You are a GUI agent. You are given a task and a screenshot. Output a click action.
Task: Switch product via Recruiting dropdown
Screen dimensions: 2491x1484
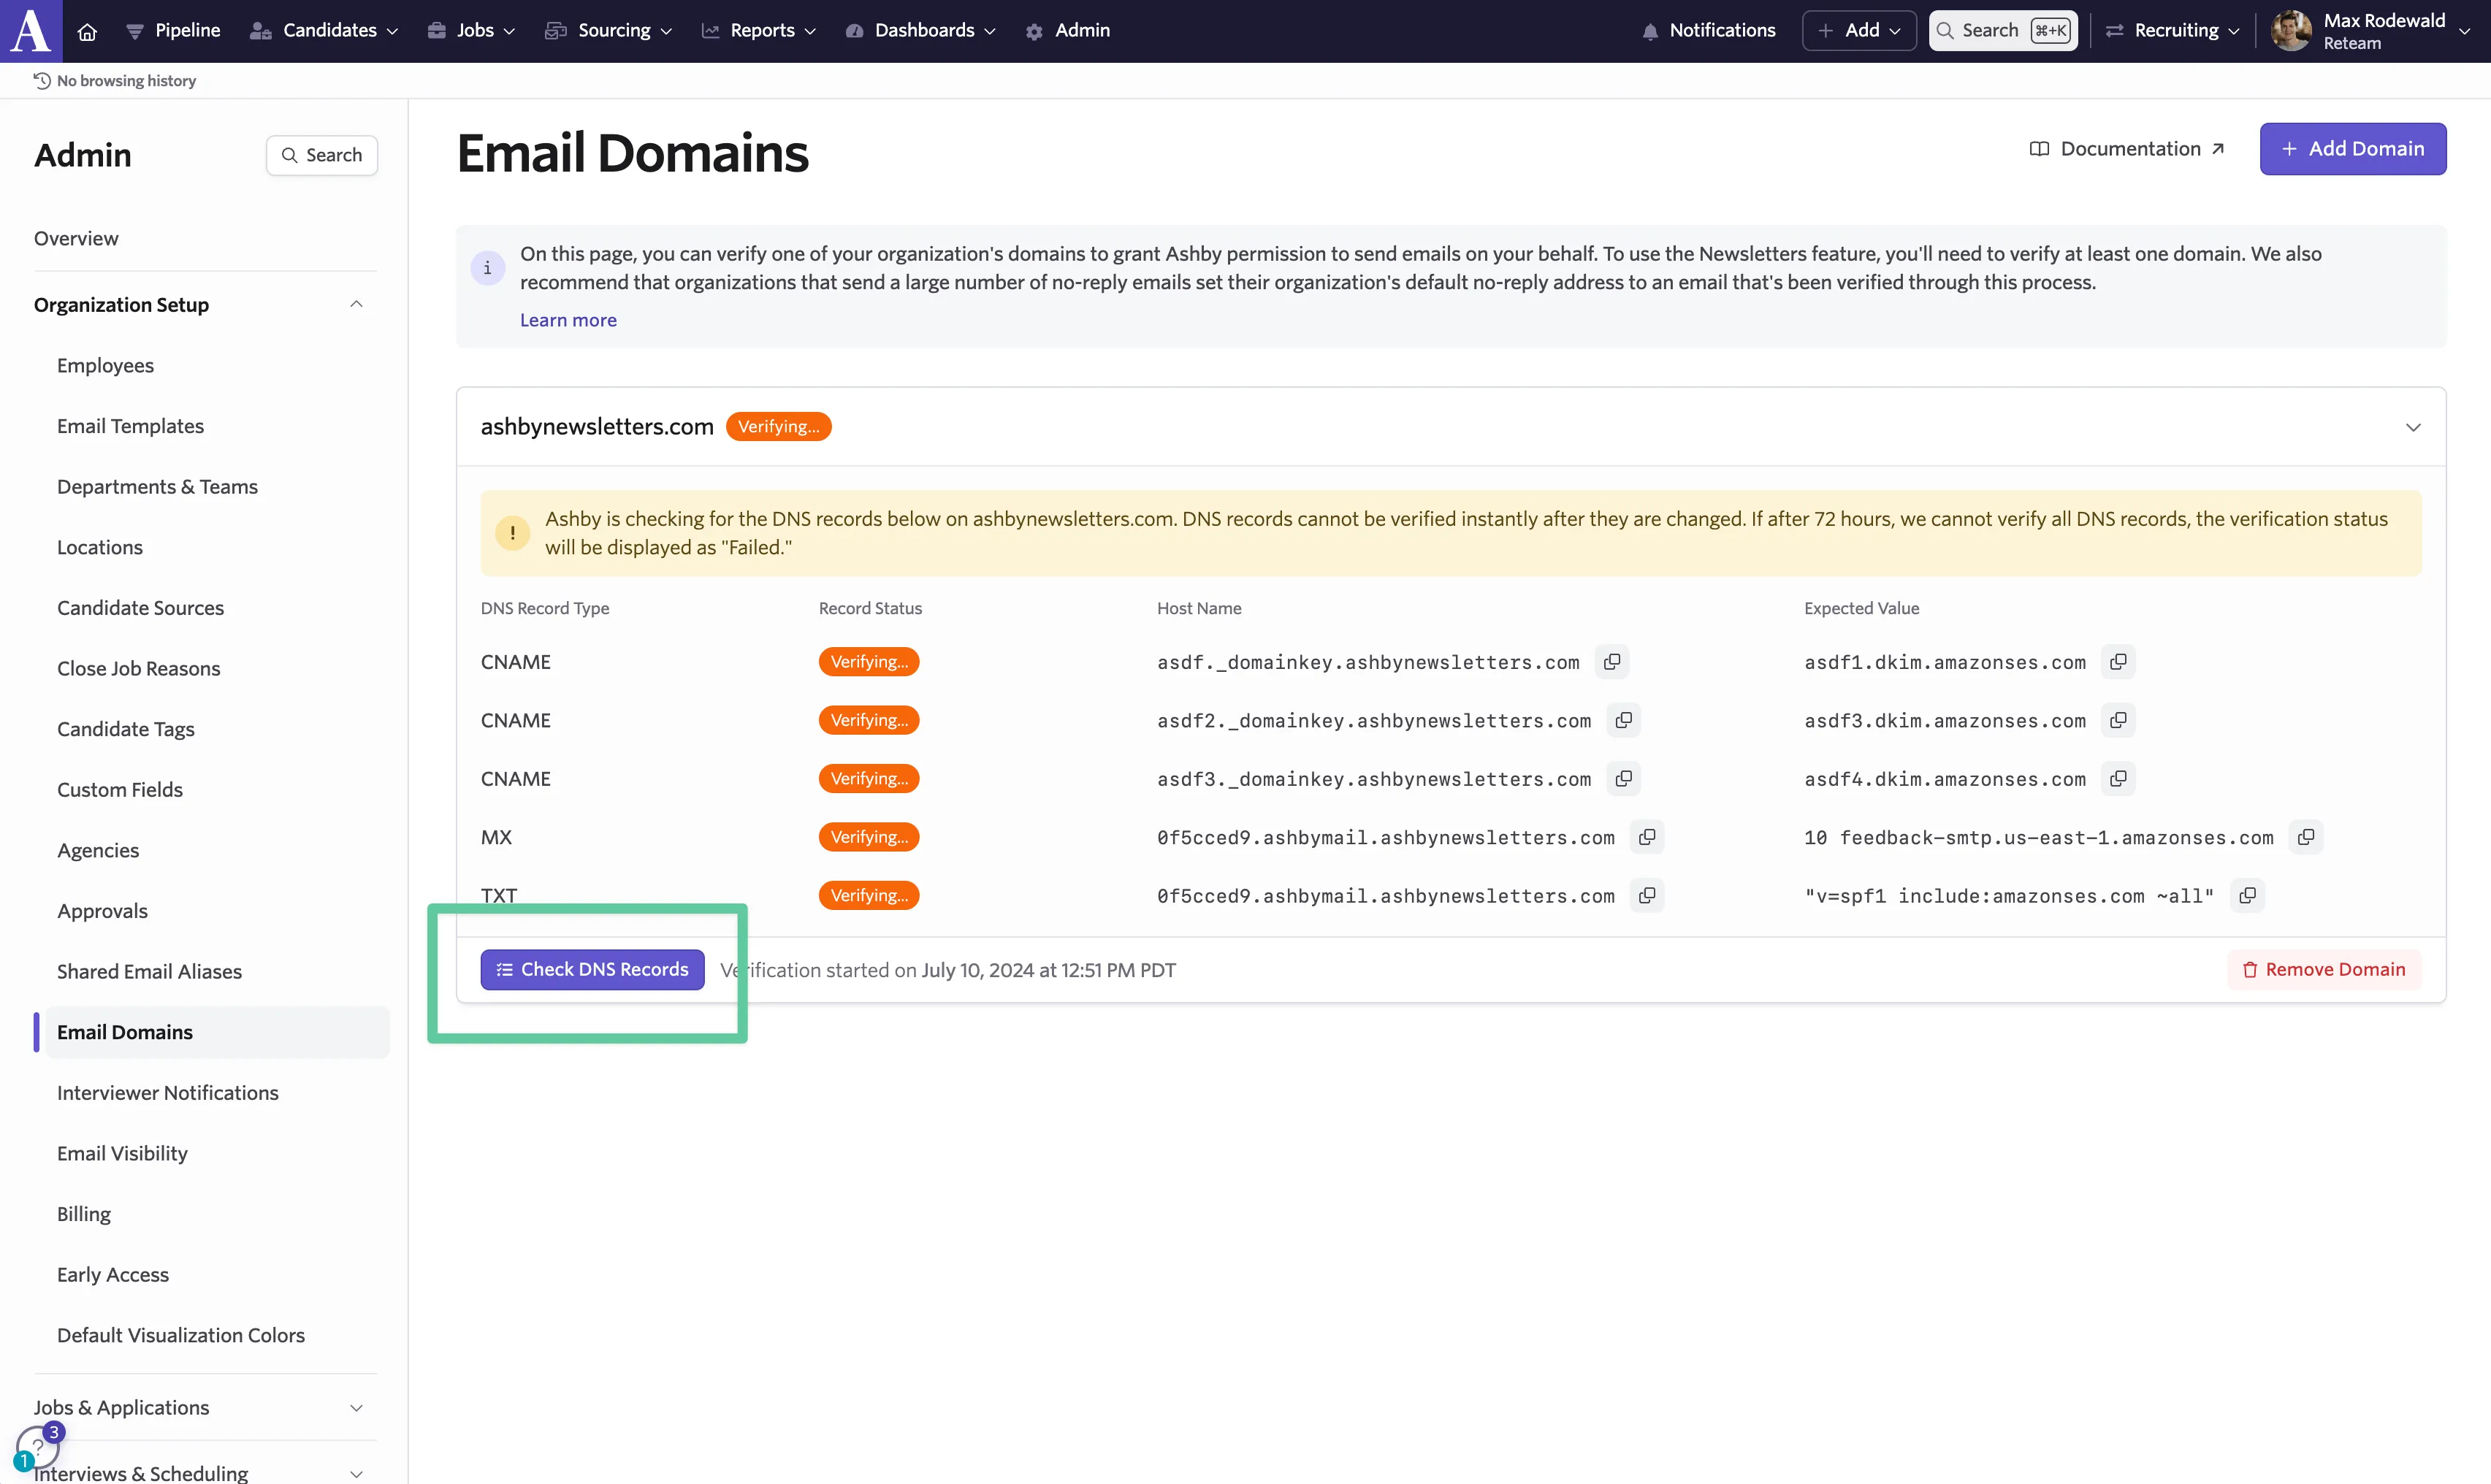[2172, 31]
